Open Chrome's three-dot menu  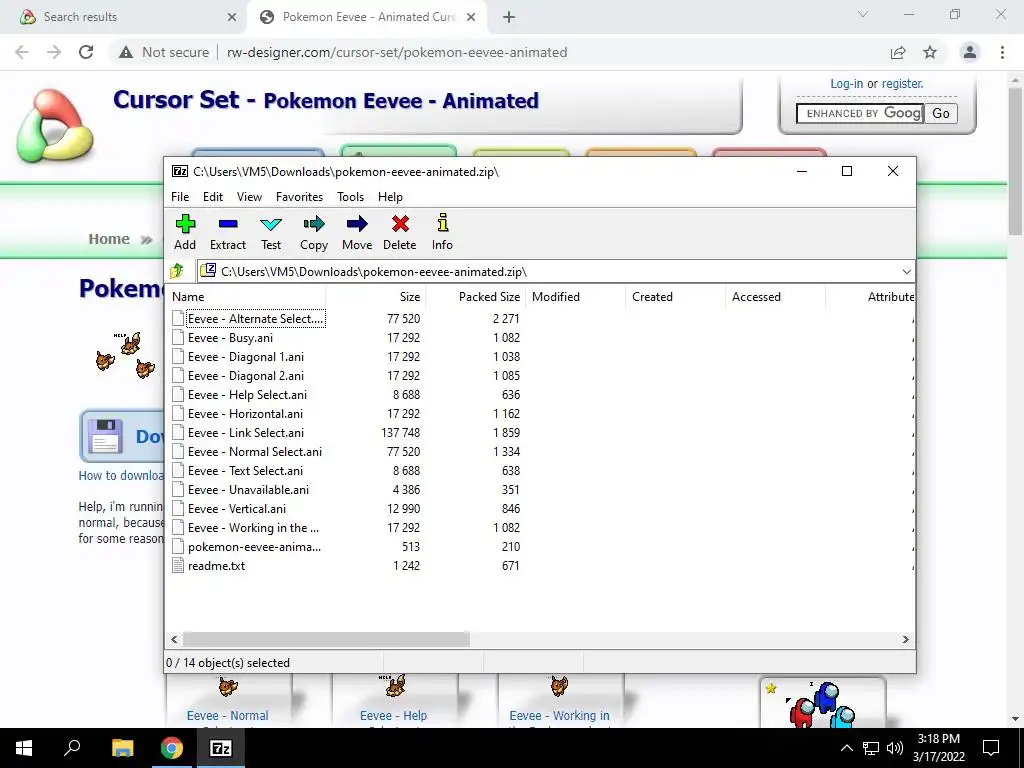click(x=1002, y=52)
